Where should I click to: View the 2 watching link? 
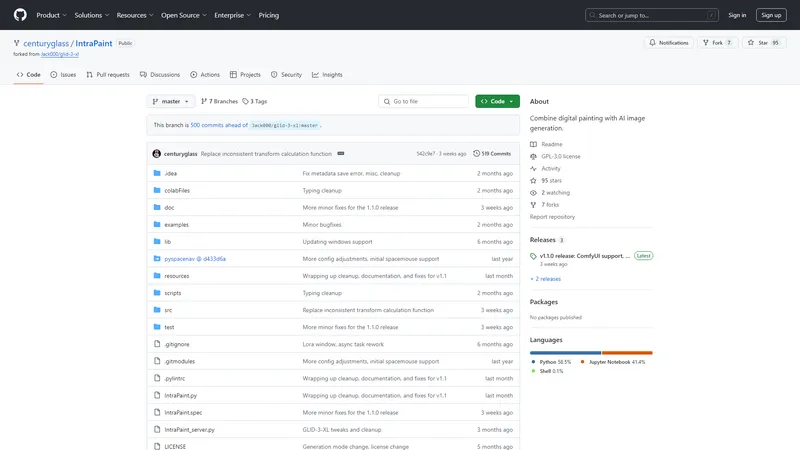[550, 193]
